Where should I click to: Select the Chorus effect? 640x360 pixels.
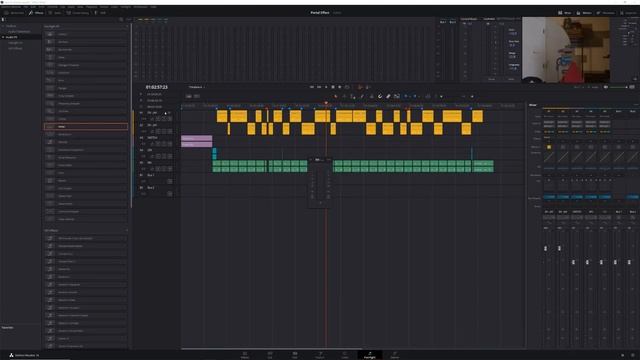[86, 34]
